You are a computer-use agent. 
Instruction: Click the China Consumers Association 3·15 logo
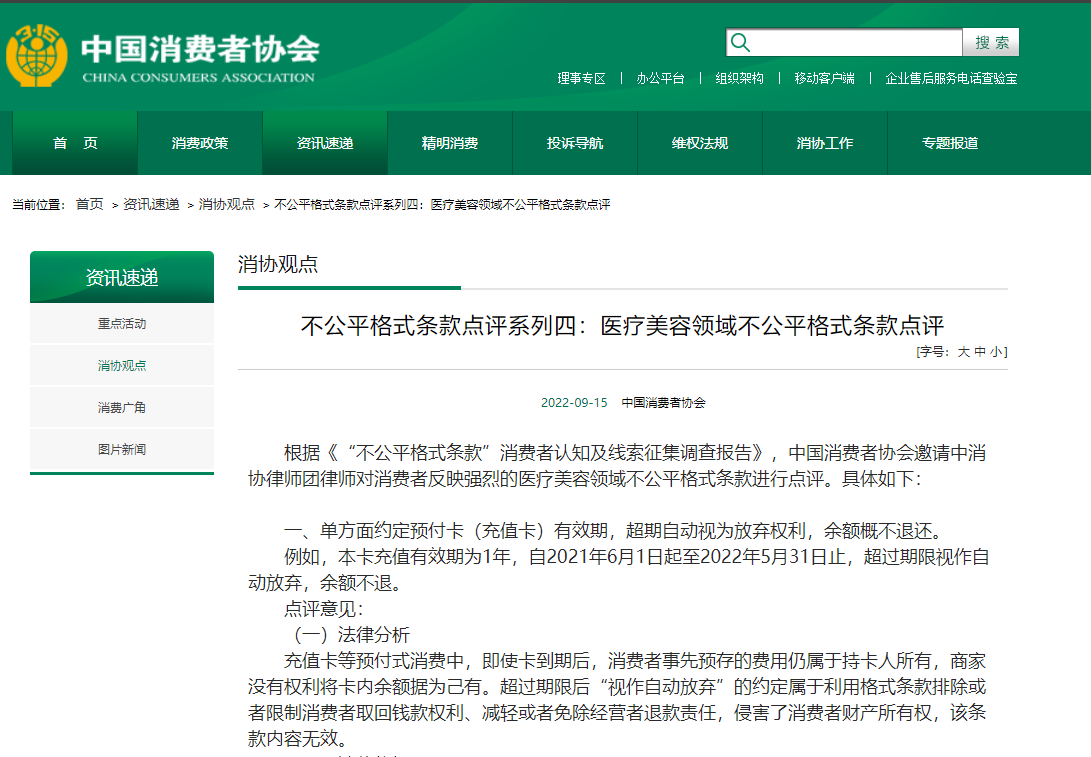tap(36, 56)
